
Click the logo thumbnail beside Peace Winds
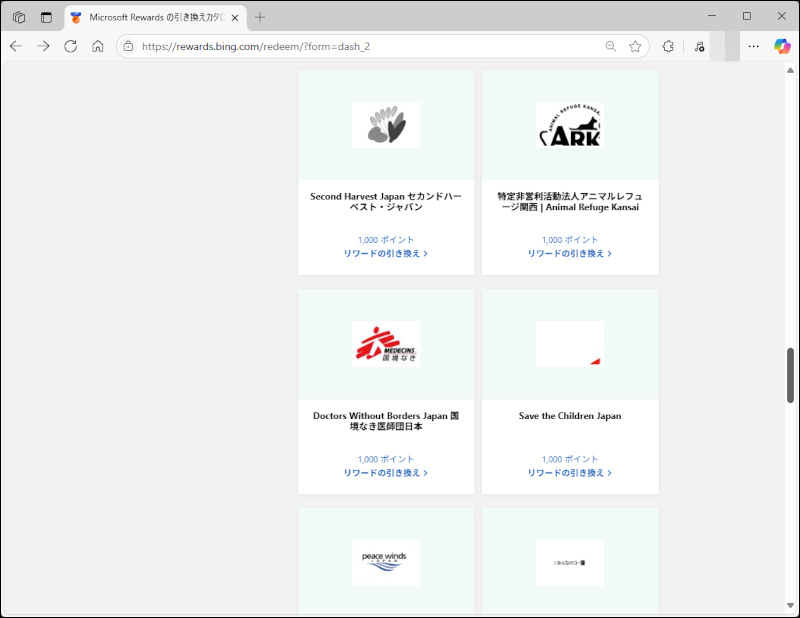(570, 563)
